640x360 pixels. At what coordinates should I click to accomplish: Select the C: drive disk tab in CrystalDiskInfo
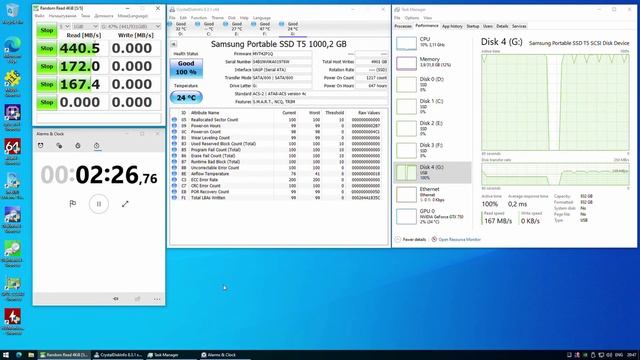click(208, 29)
